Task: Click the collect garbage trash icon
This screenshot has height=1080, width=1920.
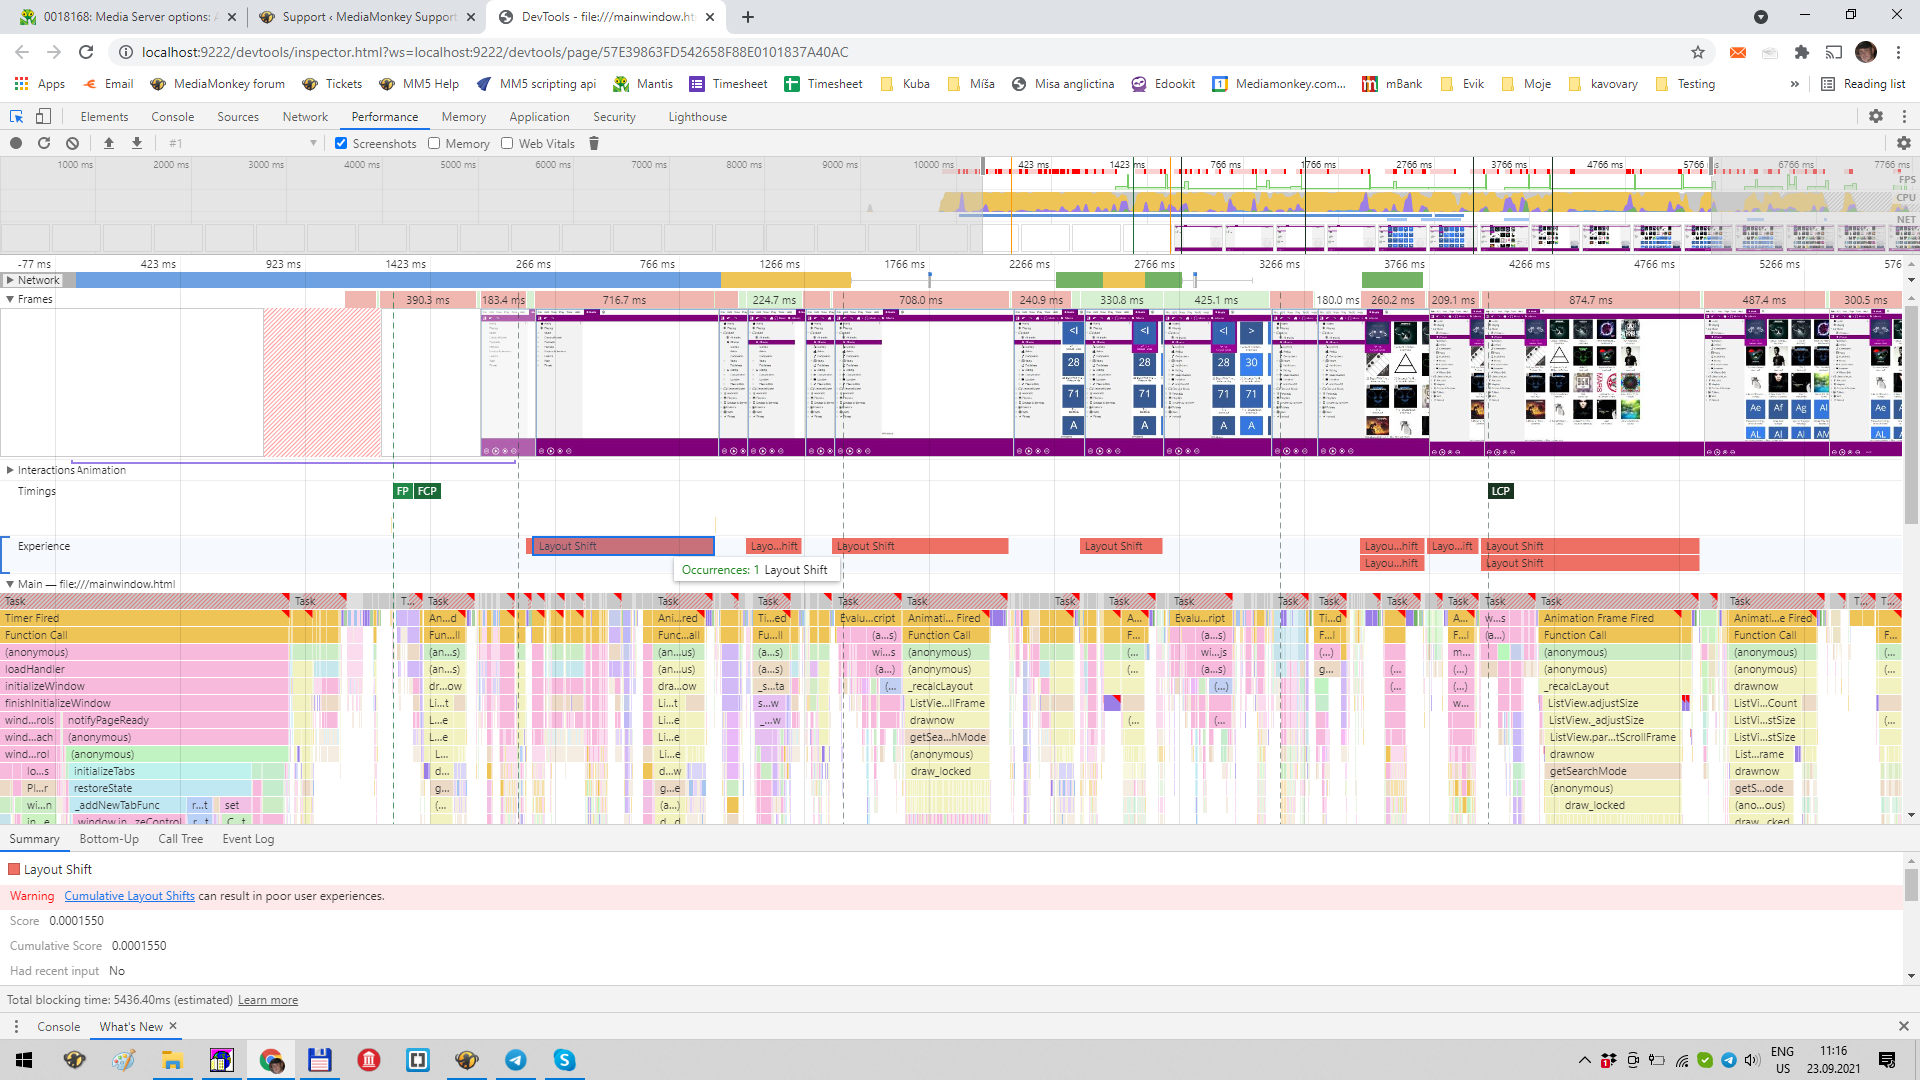Action: click(594, 143)
